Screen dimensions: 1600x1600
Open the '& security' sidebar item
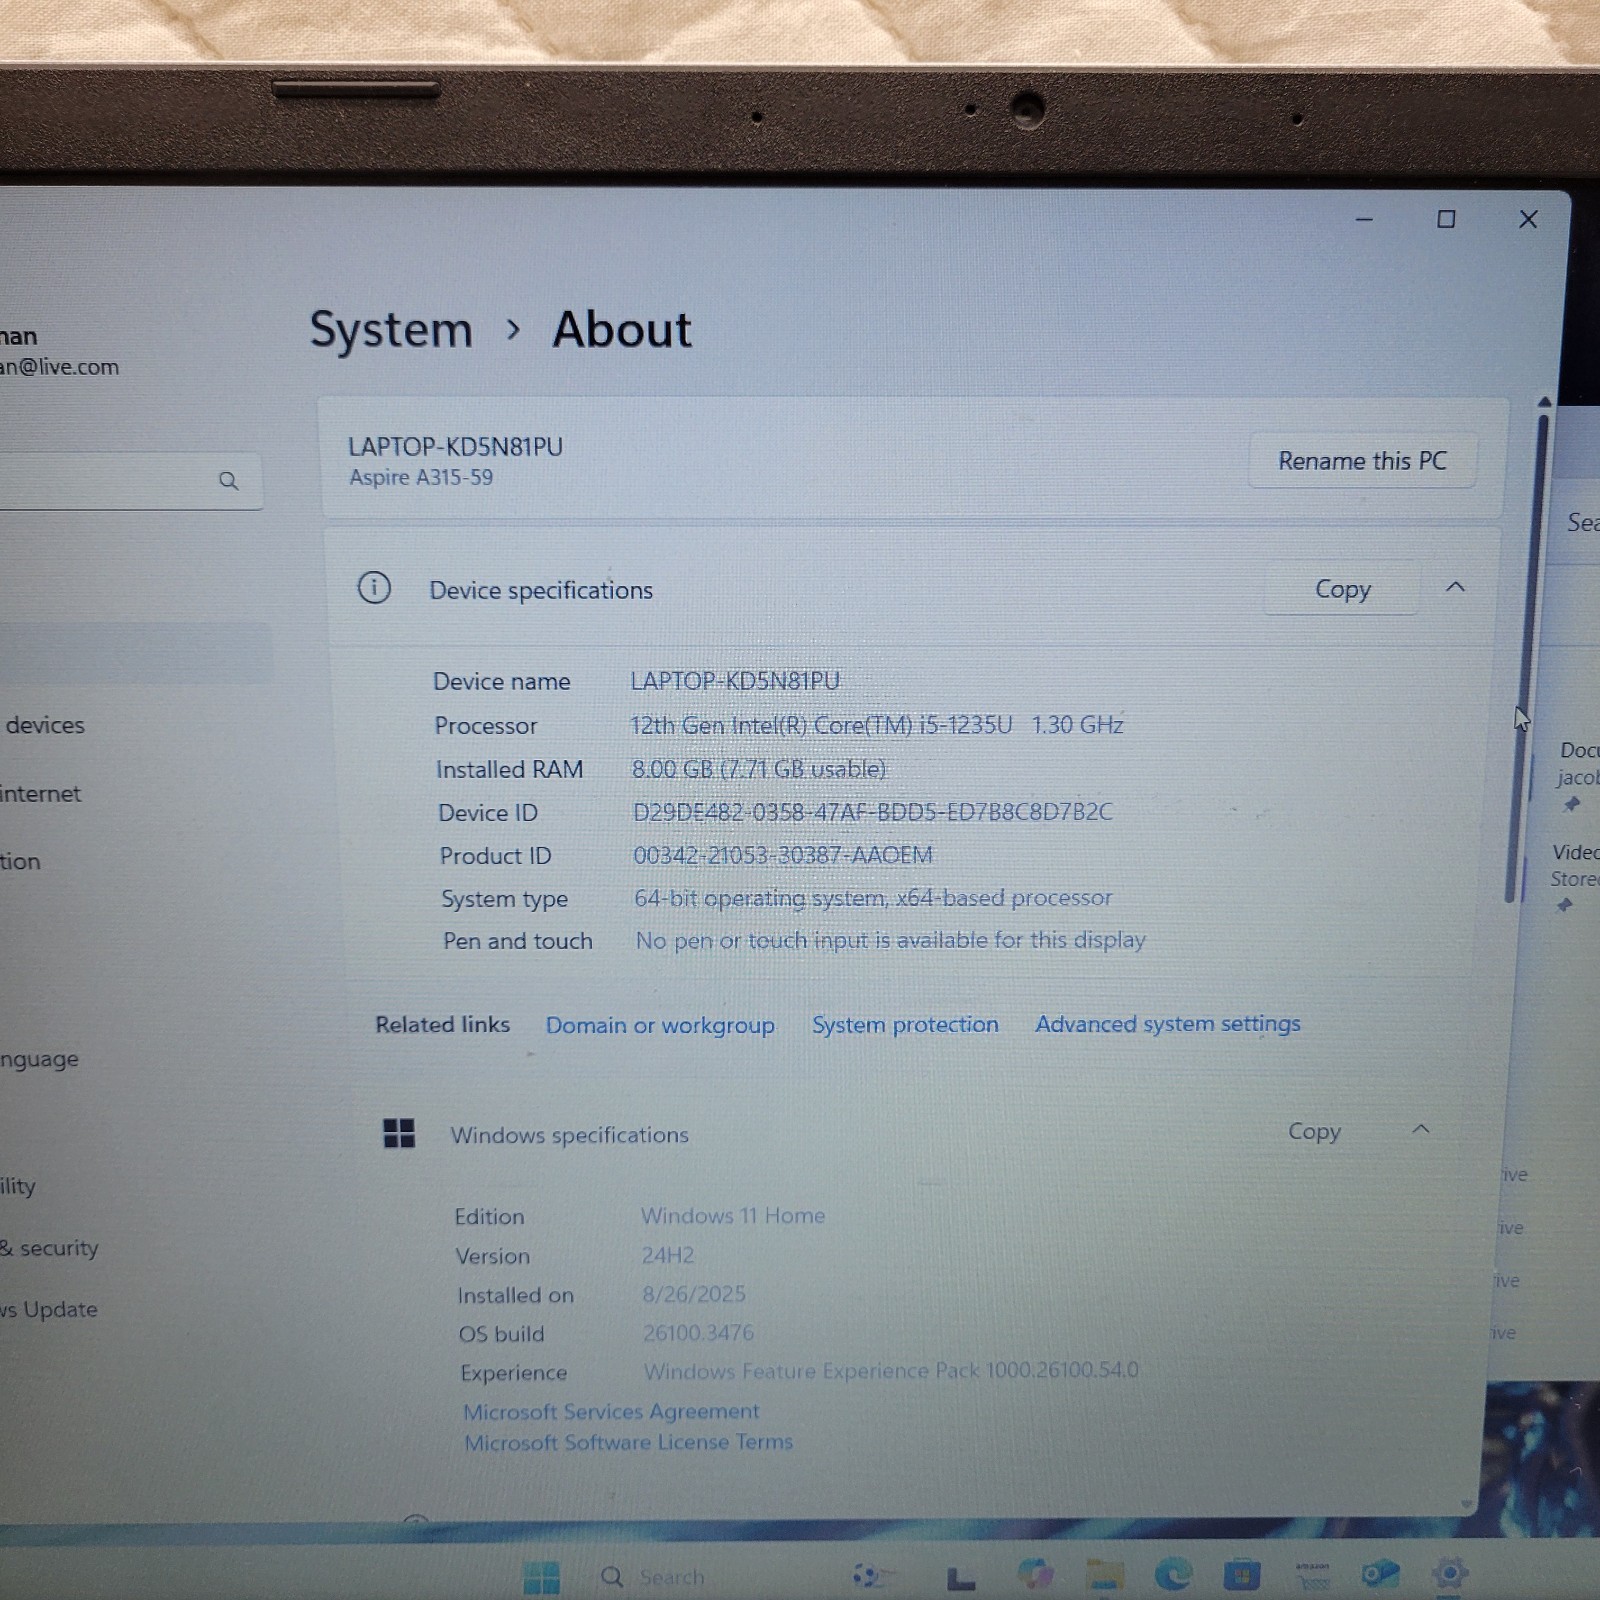pyautogui.click(x=50, y=1248)
